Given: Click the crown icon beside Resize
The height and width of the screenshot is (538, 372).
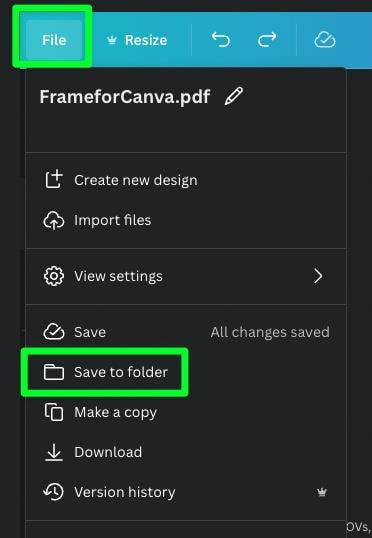Looking at the screenshot, I should click(112, 40).
